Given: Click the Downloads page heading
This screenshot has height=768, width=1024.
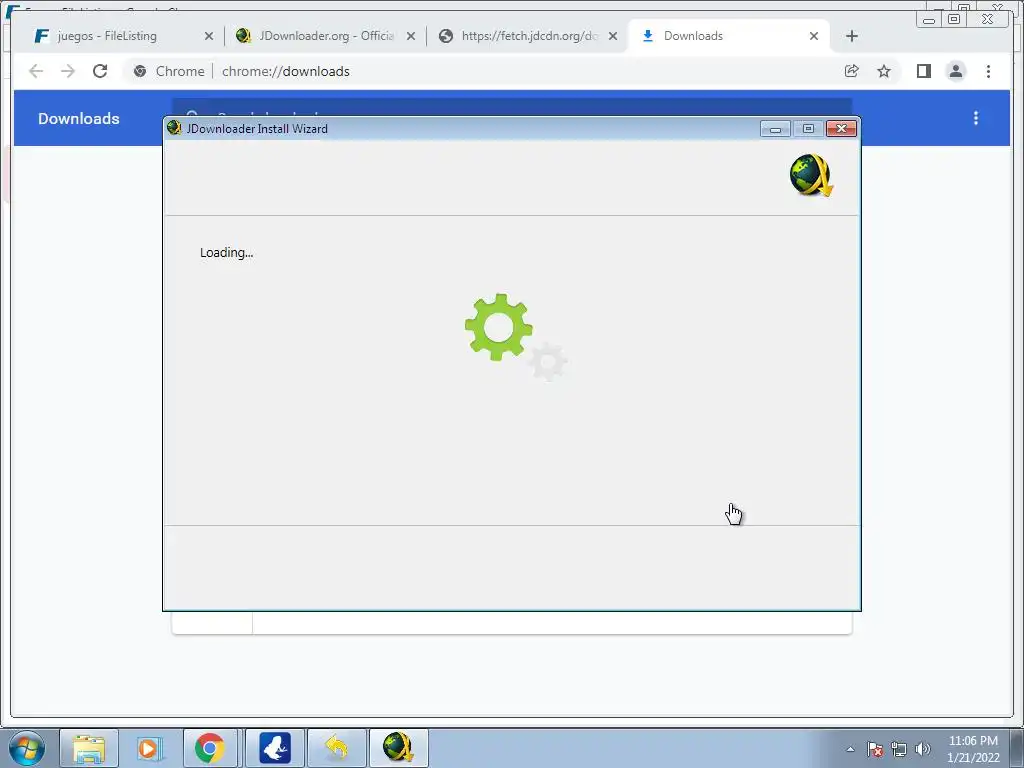Looking at the screenshot, I should (x=78, y=119).
